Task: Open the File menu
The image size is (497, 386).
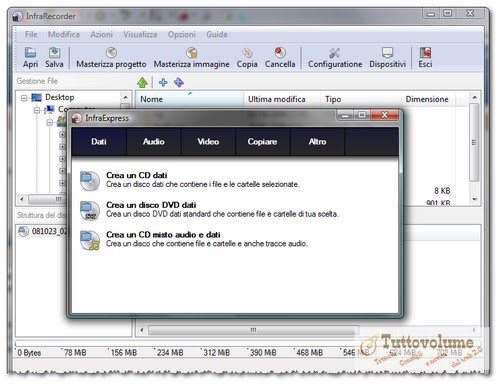Action: (31, 34)
